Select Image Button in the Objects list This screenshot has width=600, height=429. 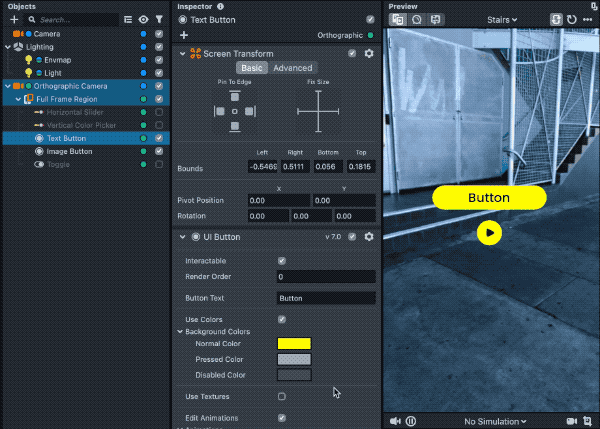point(69,151)
